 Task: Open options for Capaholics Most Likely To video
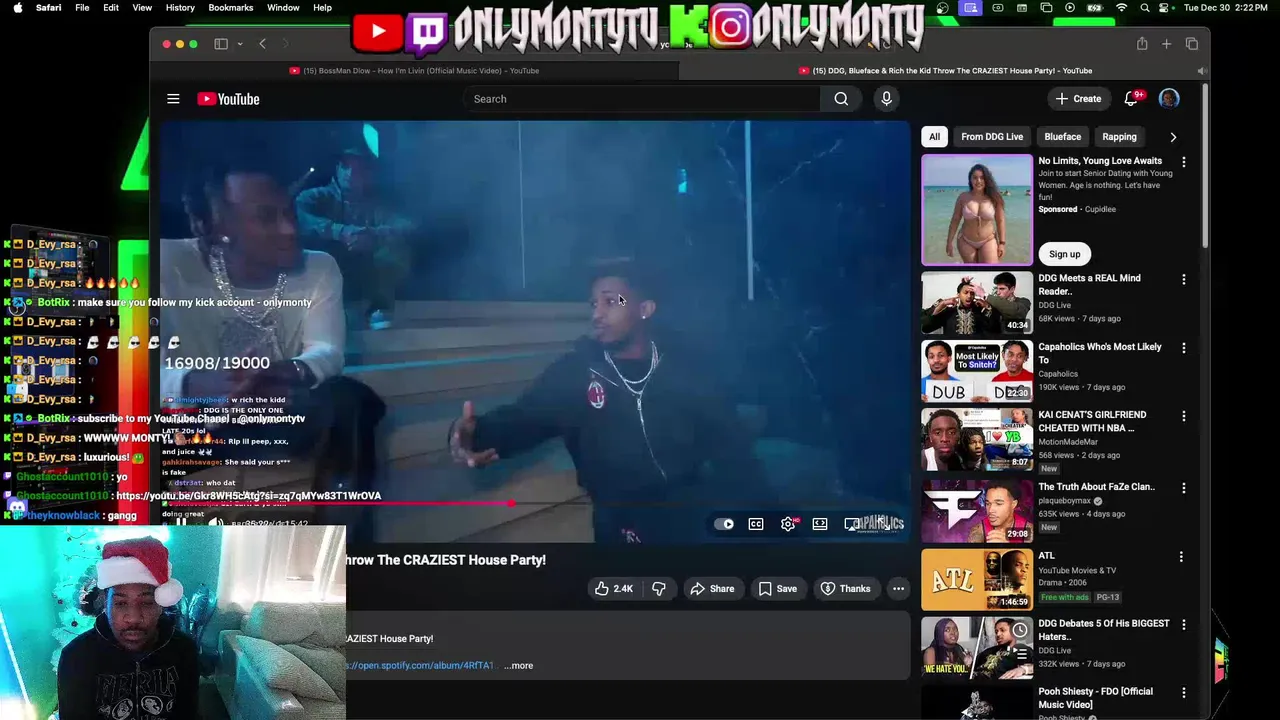(x=1184, y=348)
